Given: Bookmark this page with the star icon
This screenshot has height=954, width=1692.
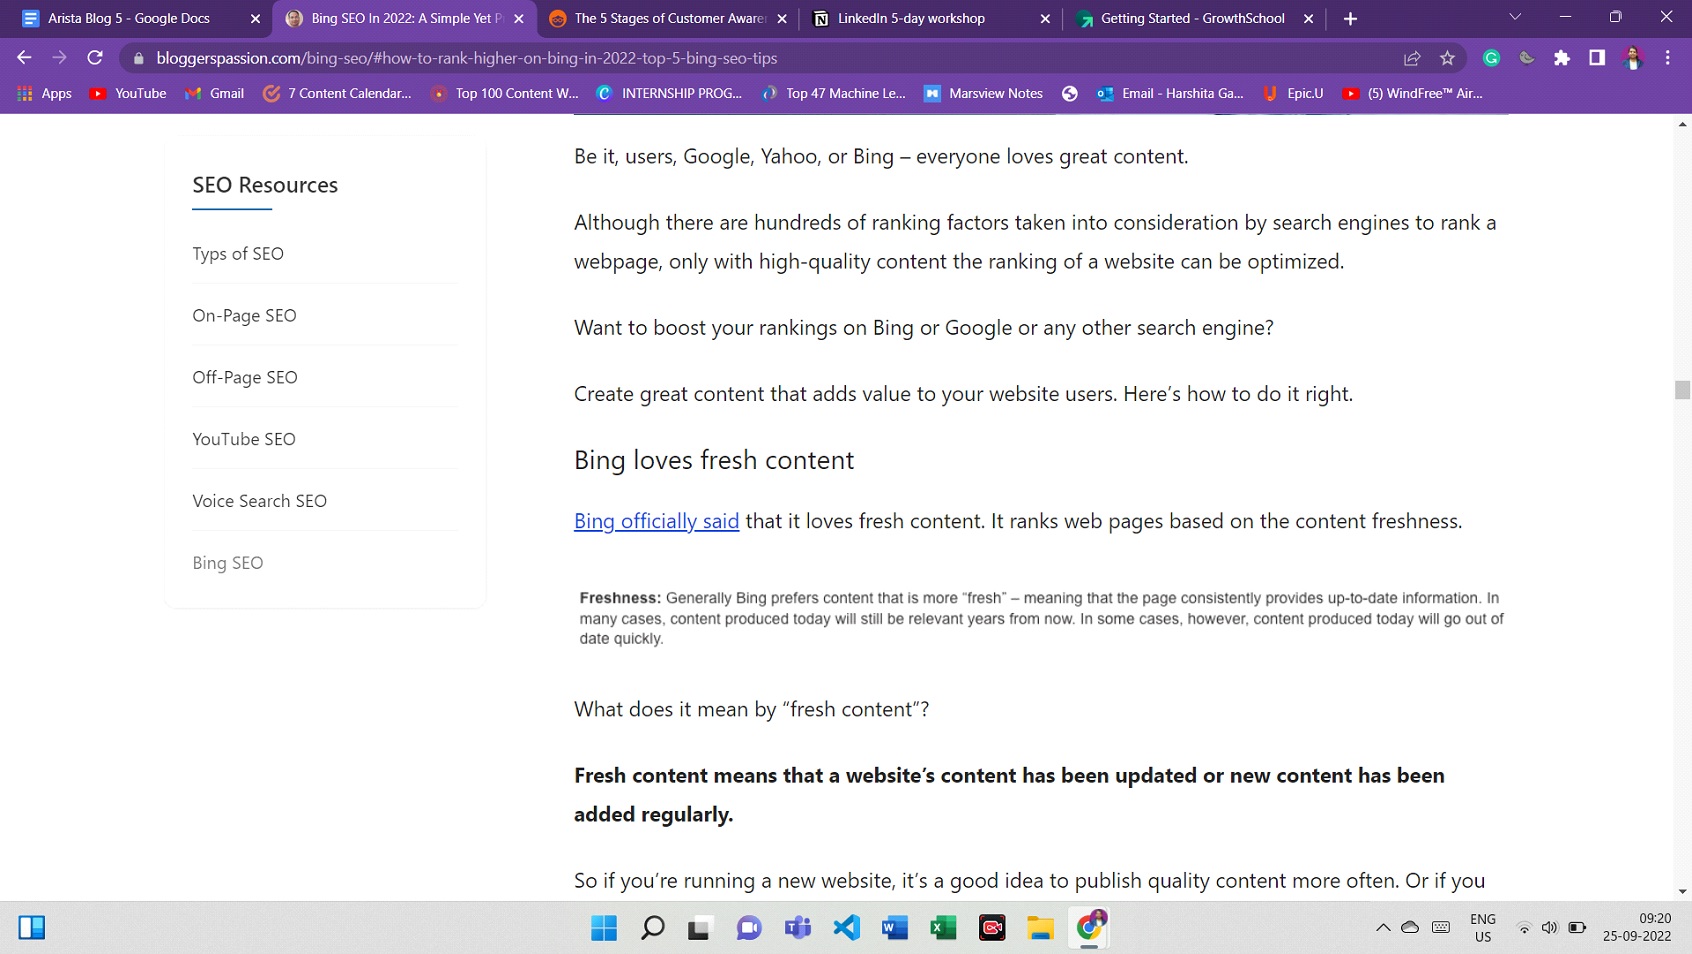Looking at the screenshot, I should point(1447,58).
